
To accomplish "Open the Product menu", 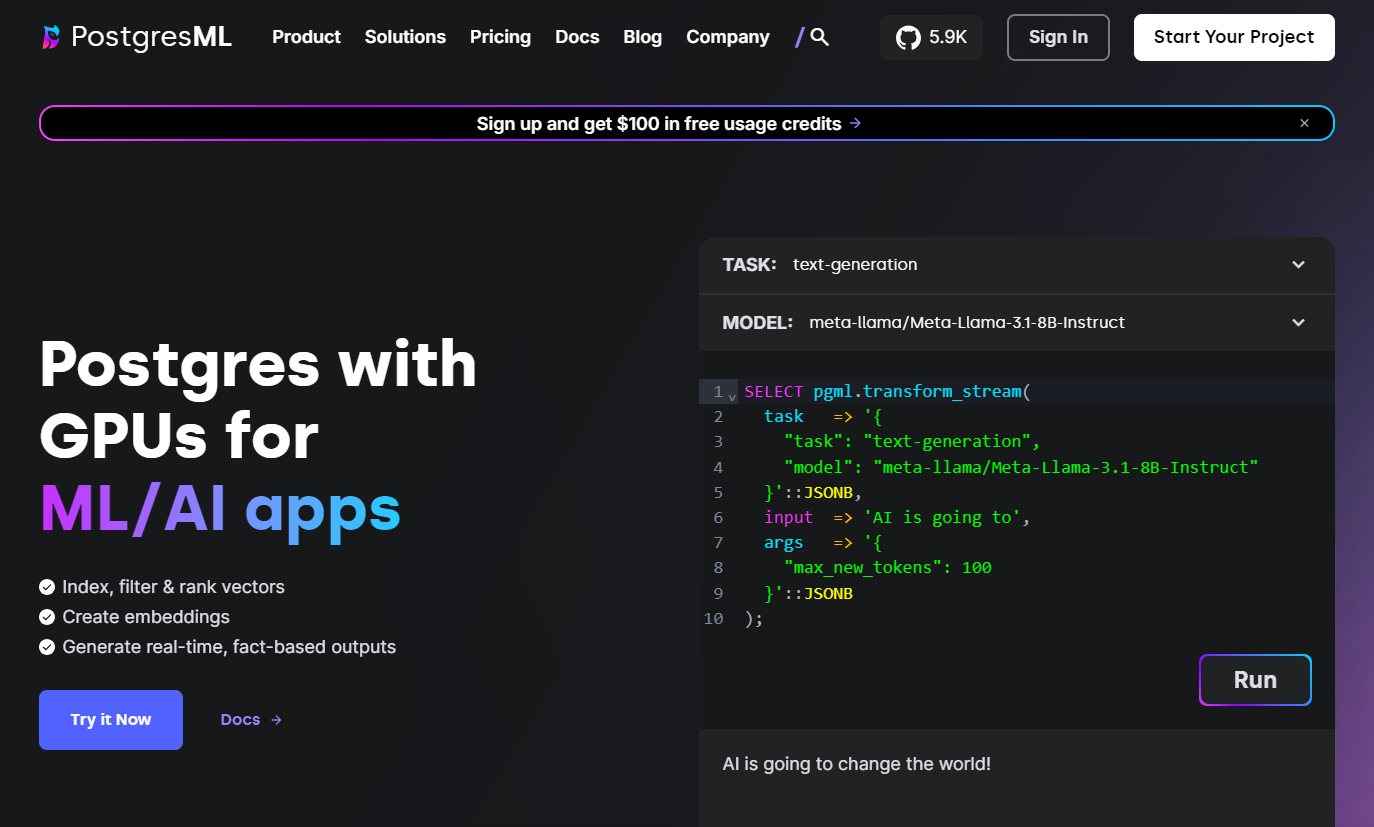I will pos(306,37).
